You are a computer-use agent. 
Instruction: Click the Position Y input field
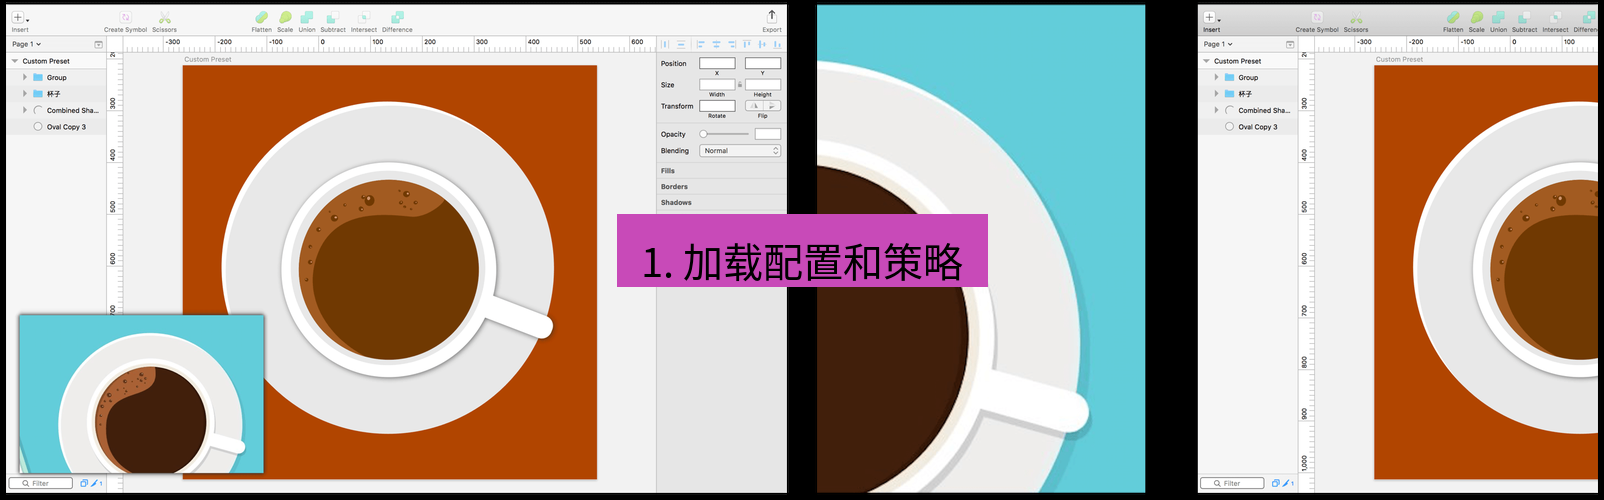coord(763,63)
